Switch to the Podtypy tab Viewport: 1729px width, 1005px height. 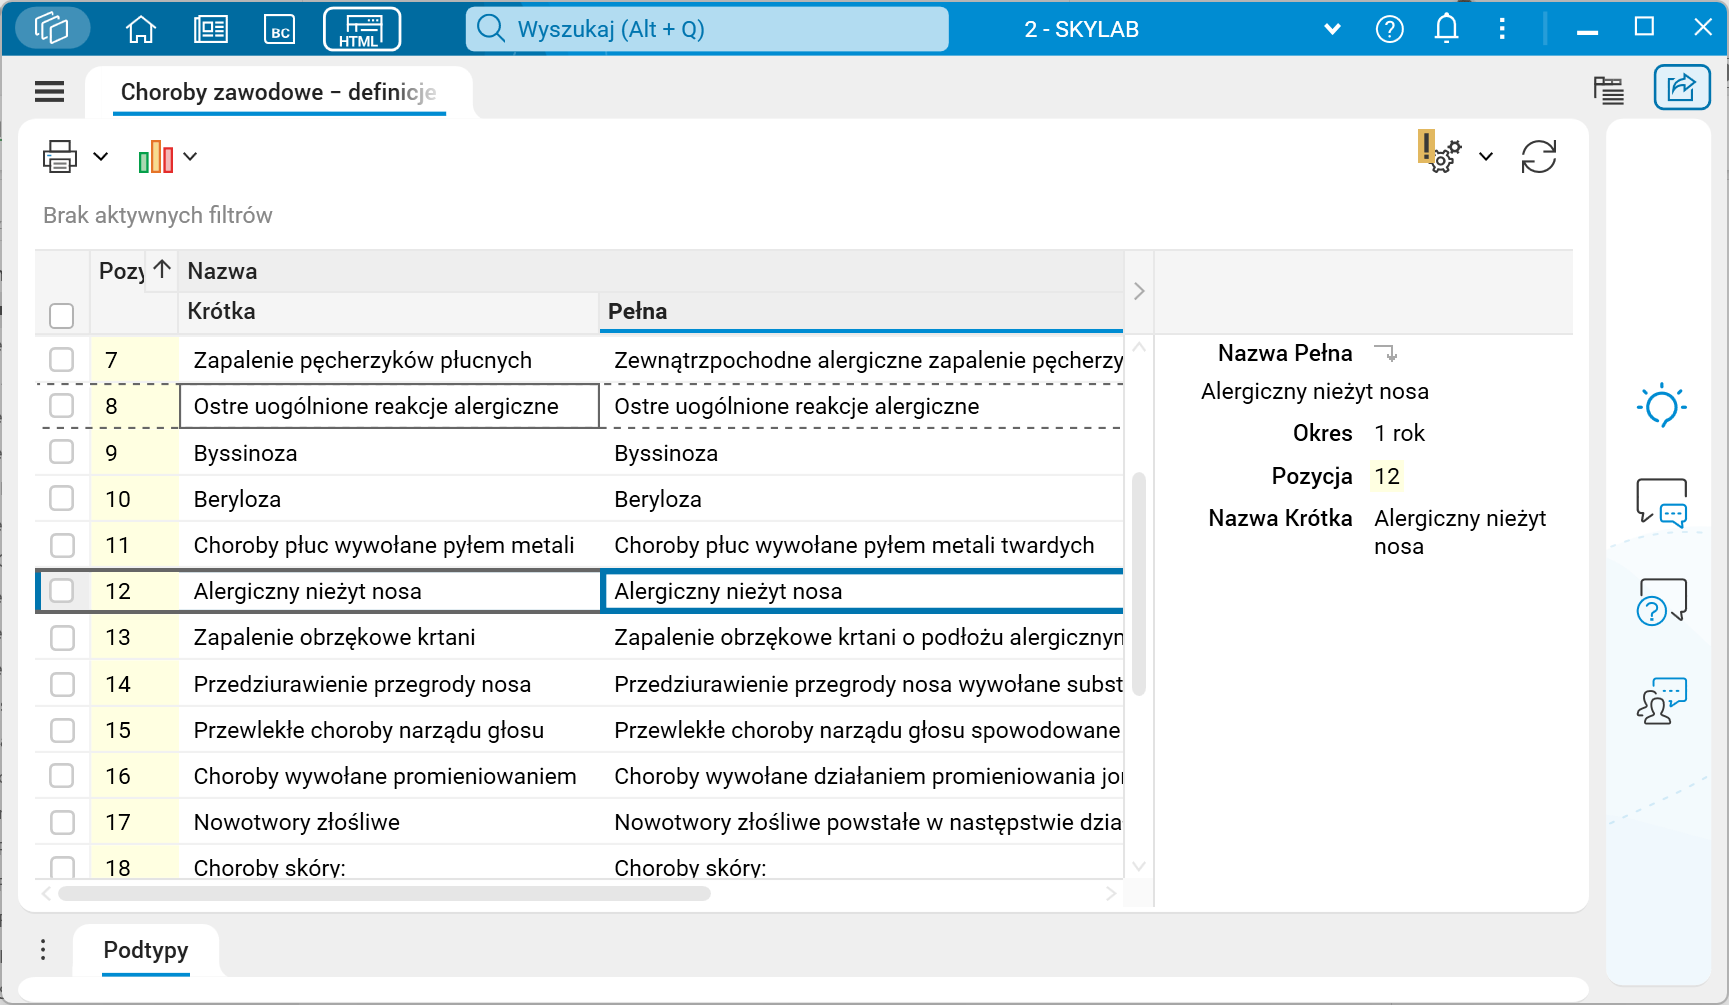145,950
